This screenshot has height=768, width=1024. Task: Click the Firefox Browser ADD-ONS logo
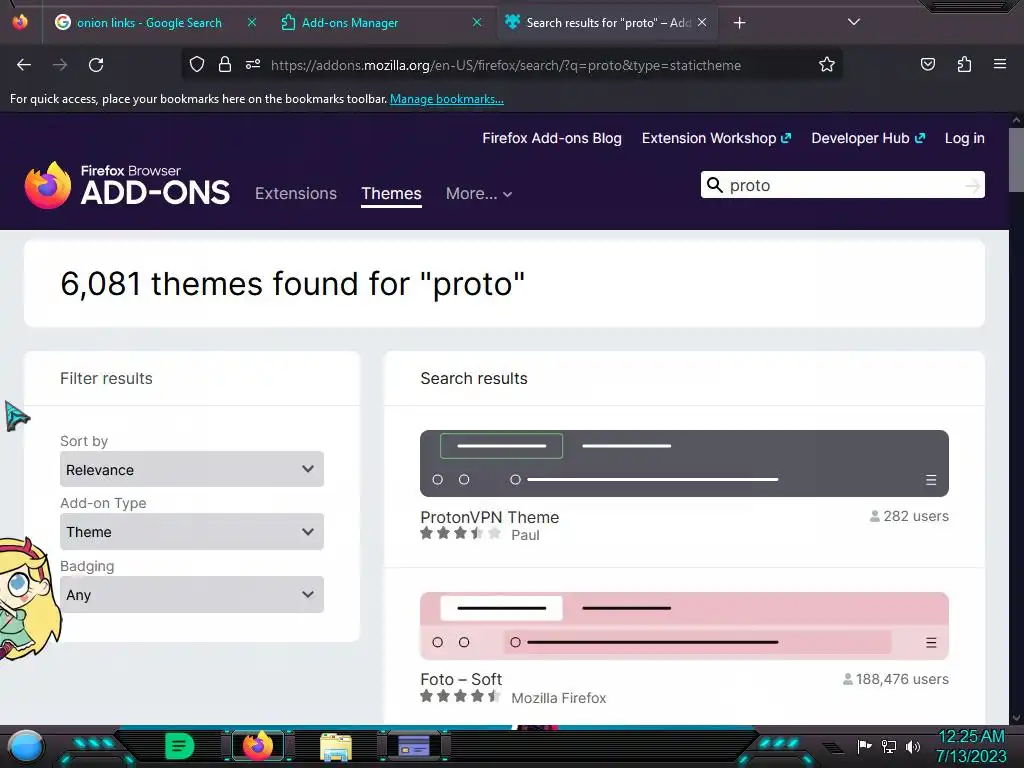coord(127,185)
